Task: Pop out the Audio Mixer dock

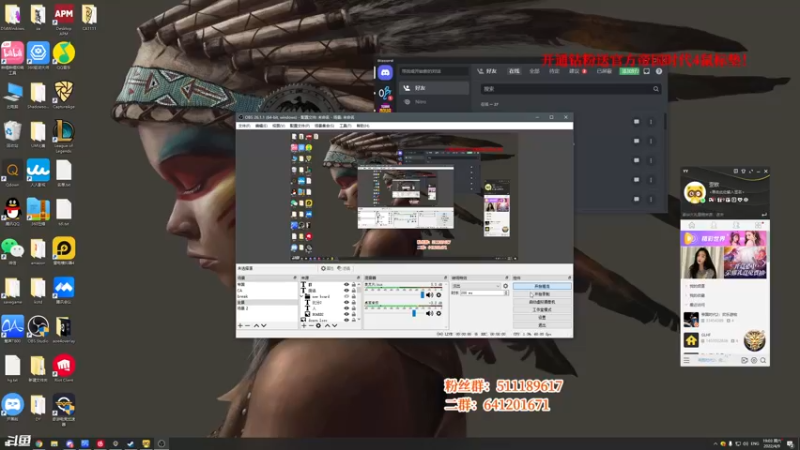Action: pyautogui.click(x=445, y=278)
